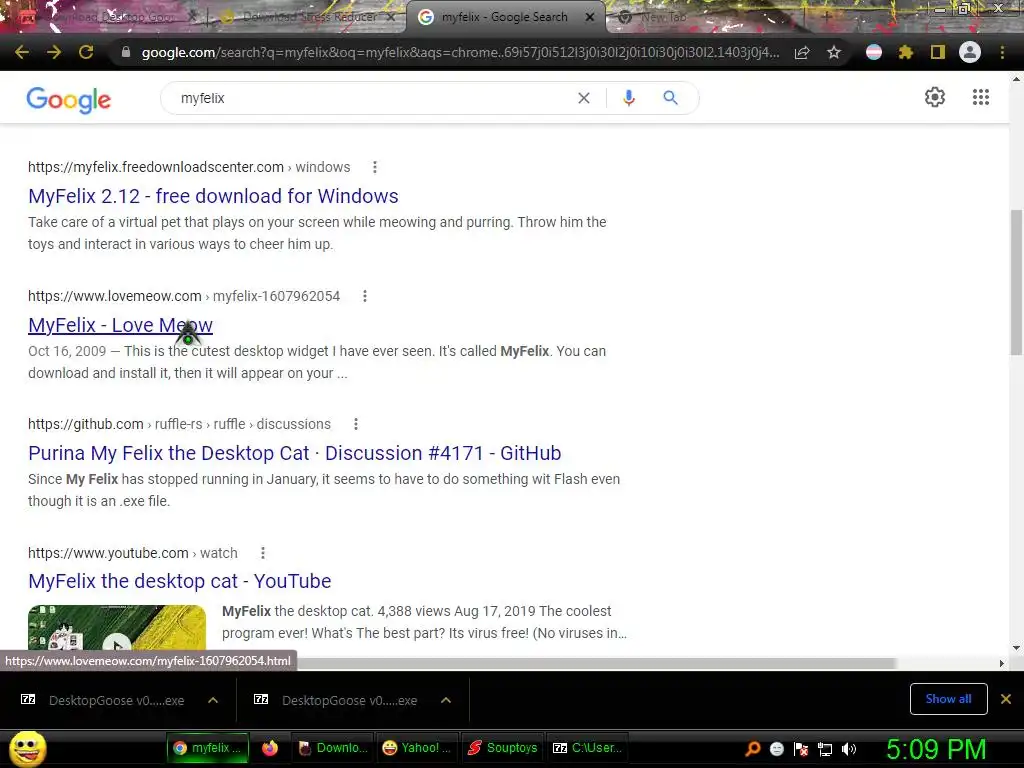Bookmark this page with the star icon
The width and height of the screenshot is (1024, 768).
click(x=834, y=52)
